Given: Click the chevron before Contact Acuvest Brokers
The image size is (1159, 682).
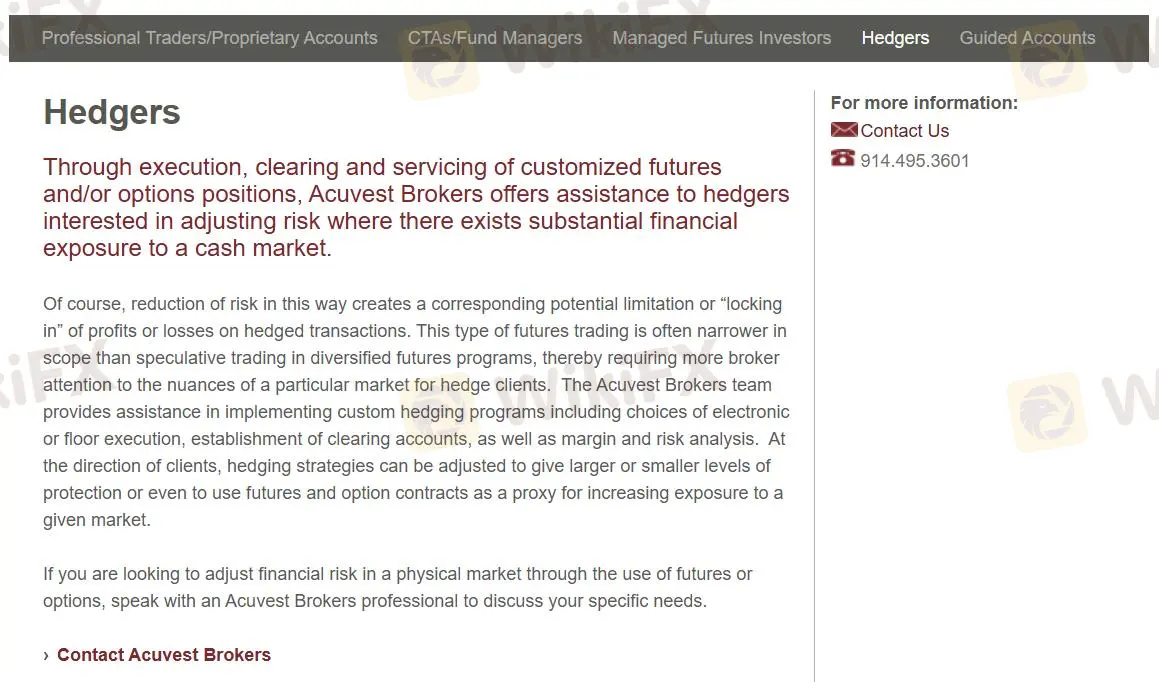Looking at the screenshot, I should 46,655.
